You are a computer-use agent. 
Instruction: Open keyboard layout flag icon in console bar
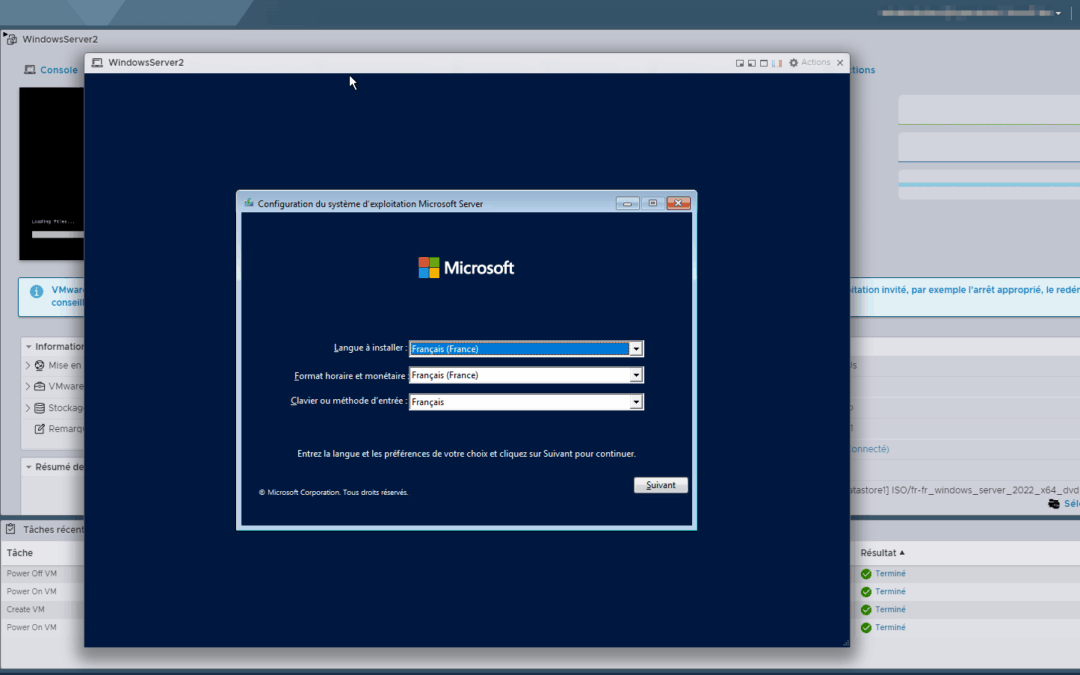tap(777, 63)
